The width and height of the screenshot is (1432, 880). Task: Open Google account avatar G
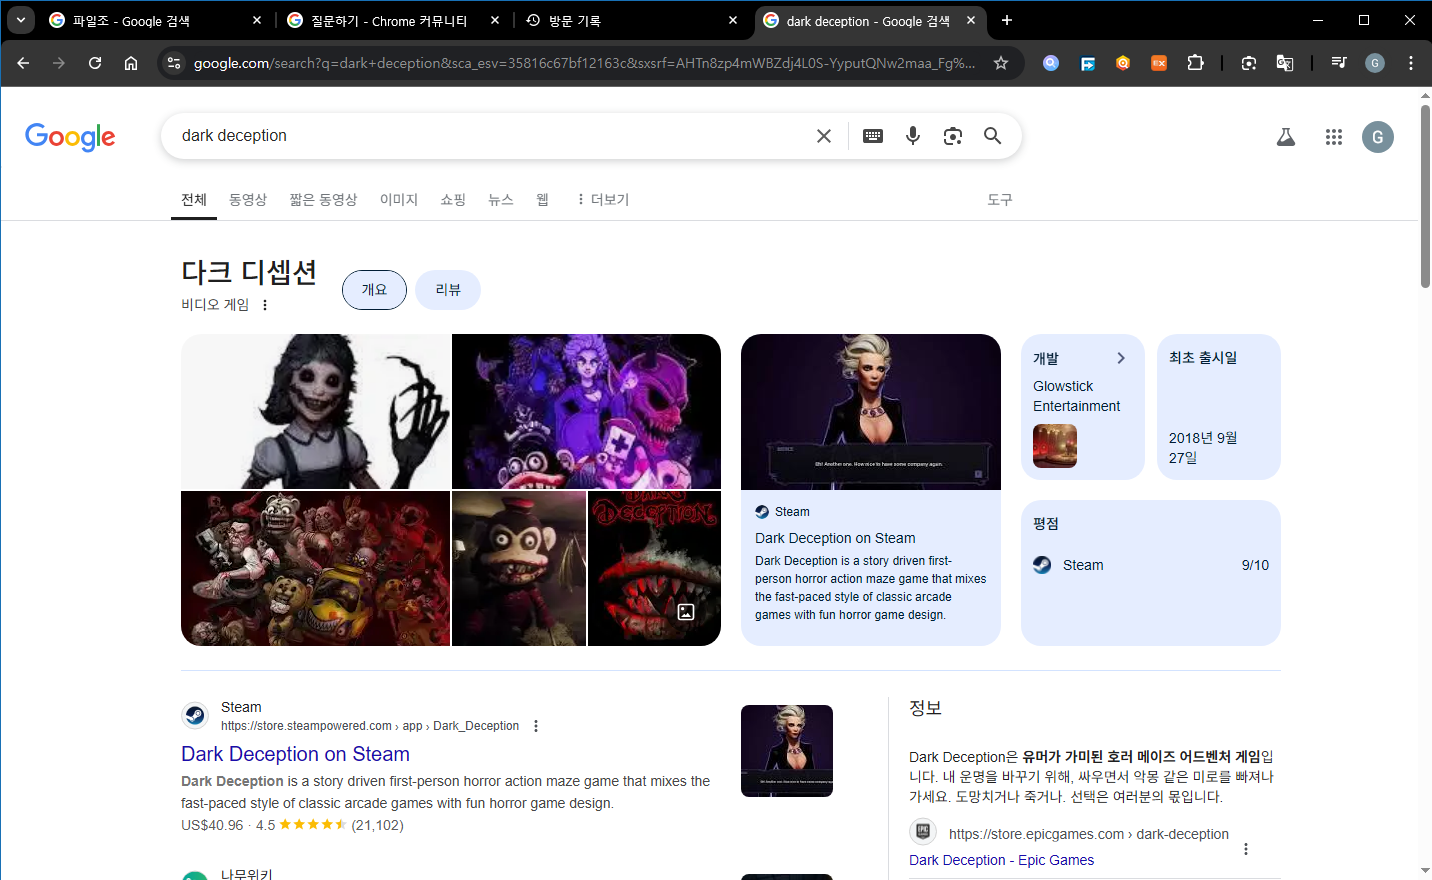[1378, 137]
